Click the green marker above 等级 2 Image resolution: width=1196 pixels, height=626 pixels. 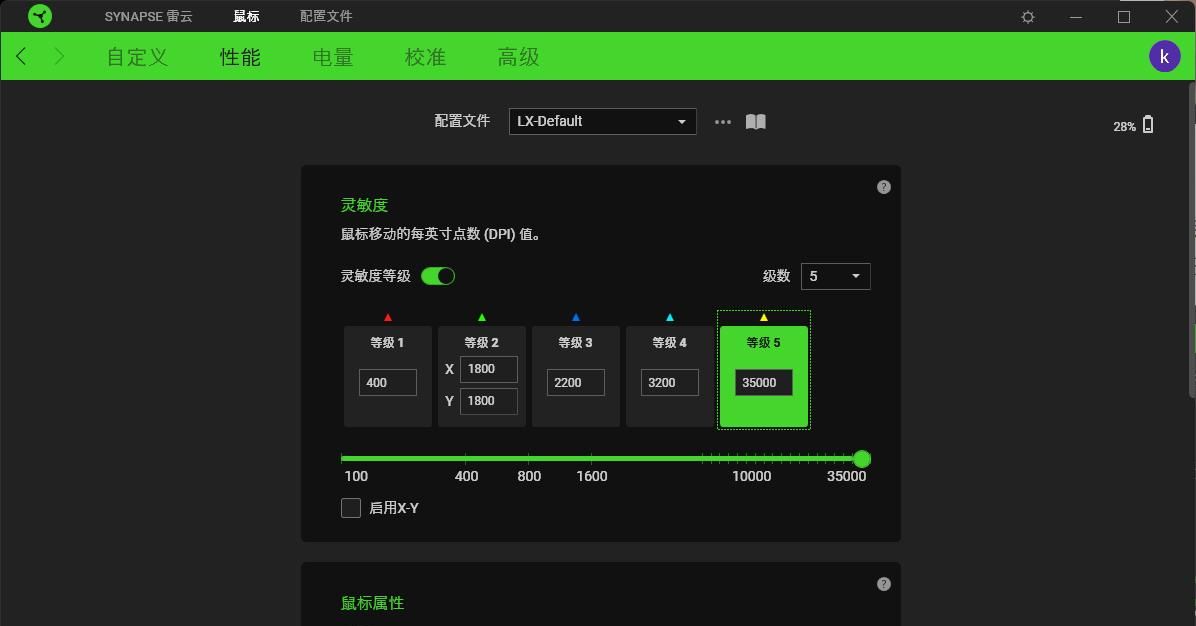click(x=481, y=317)
